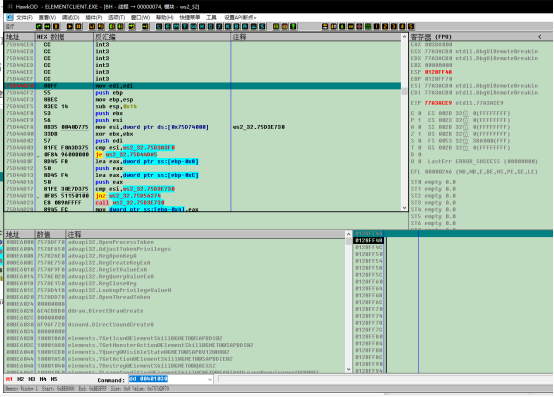Open the Threads (T) window icon

click(x=185, y=26)
